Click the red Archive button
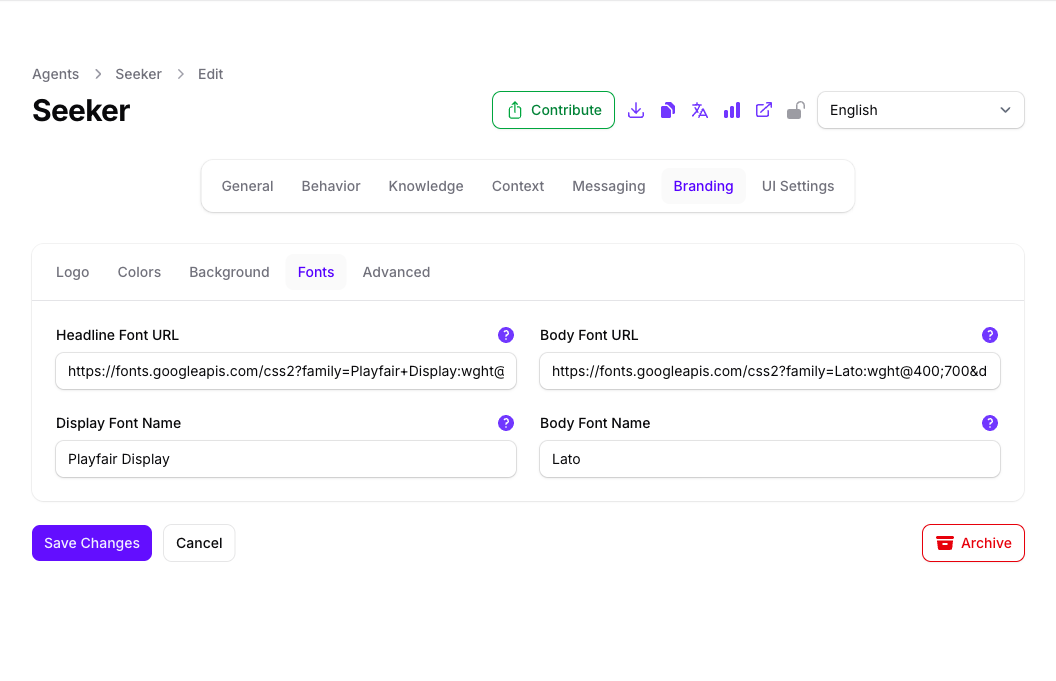This screenshot has width=1056, height=681. [973, 543]
